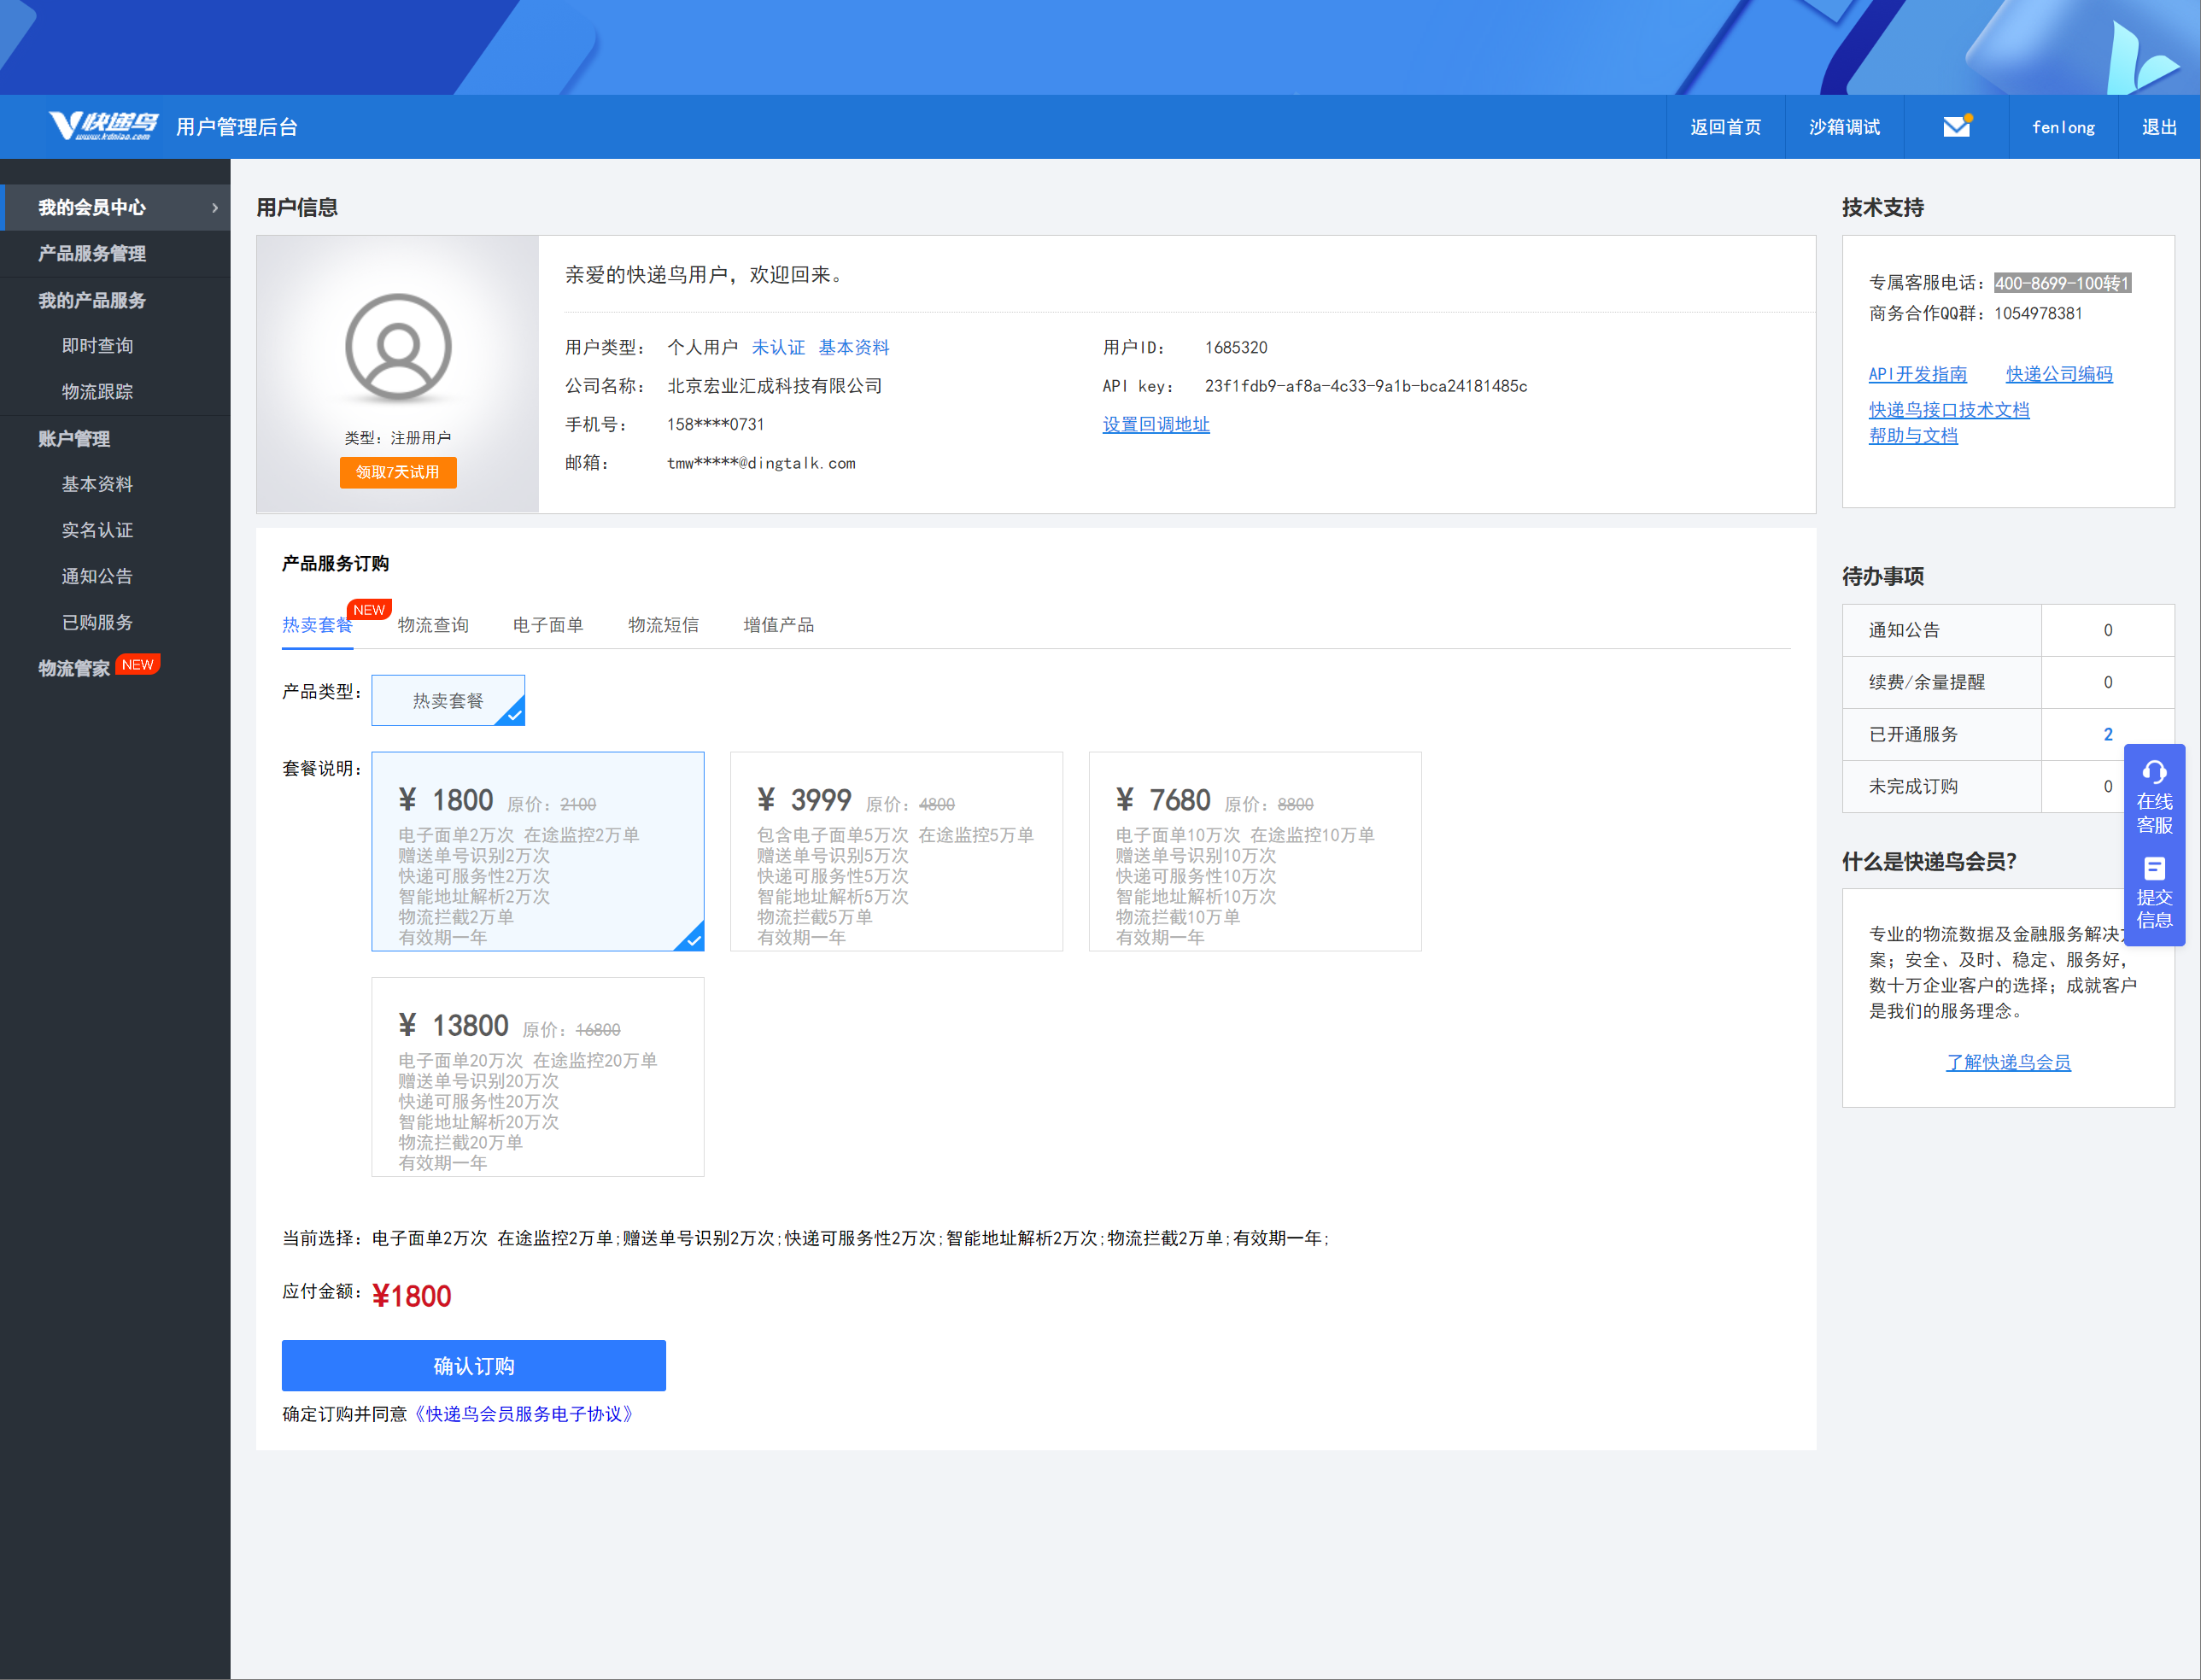Switch to the 增值产品 tab
Screen dimensions: 2201x1680
(x=778, y=625)
